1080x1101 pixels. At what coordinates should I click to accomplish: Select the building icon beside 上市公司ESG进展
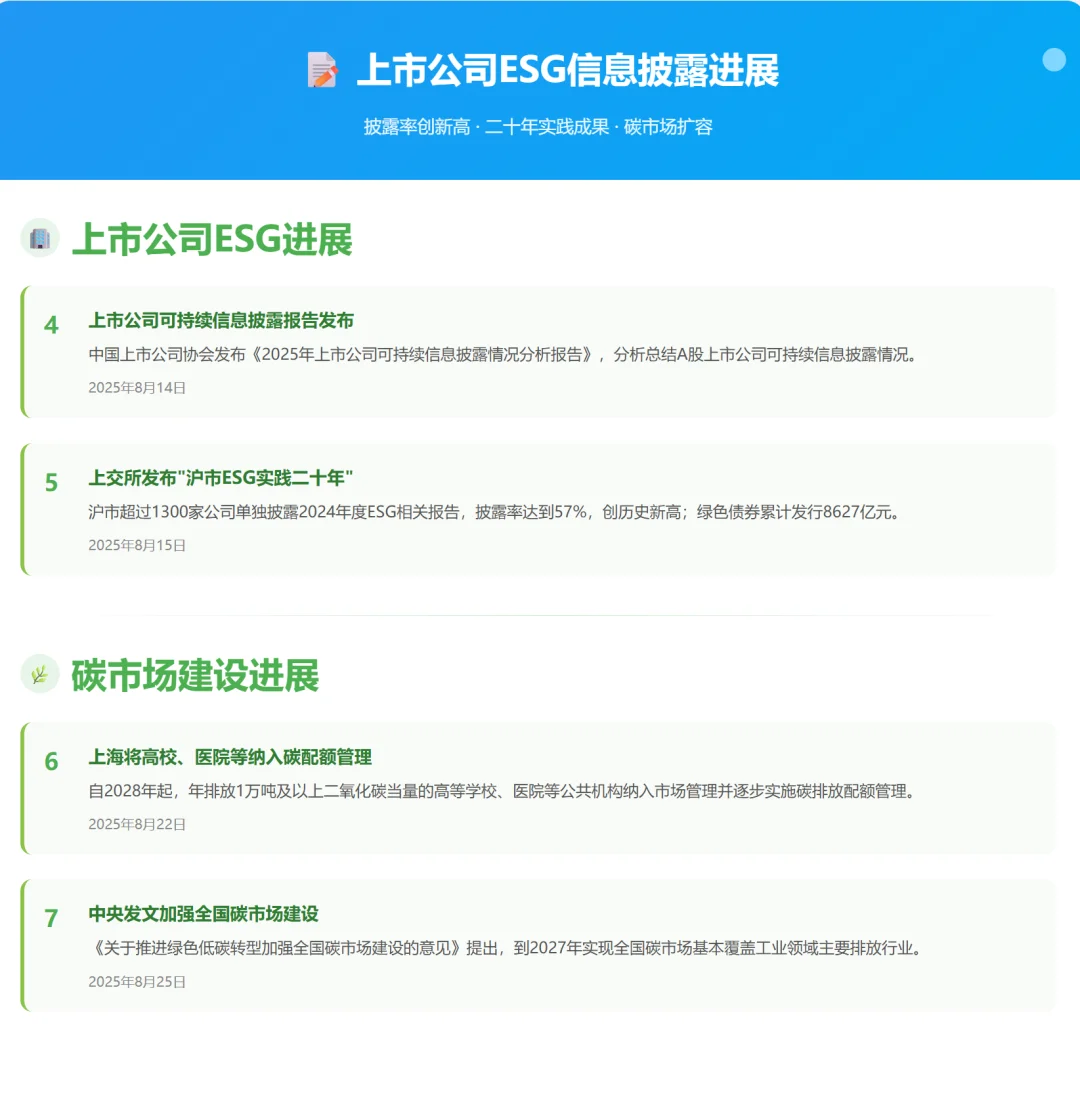(x=40, y=239)
